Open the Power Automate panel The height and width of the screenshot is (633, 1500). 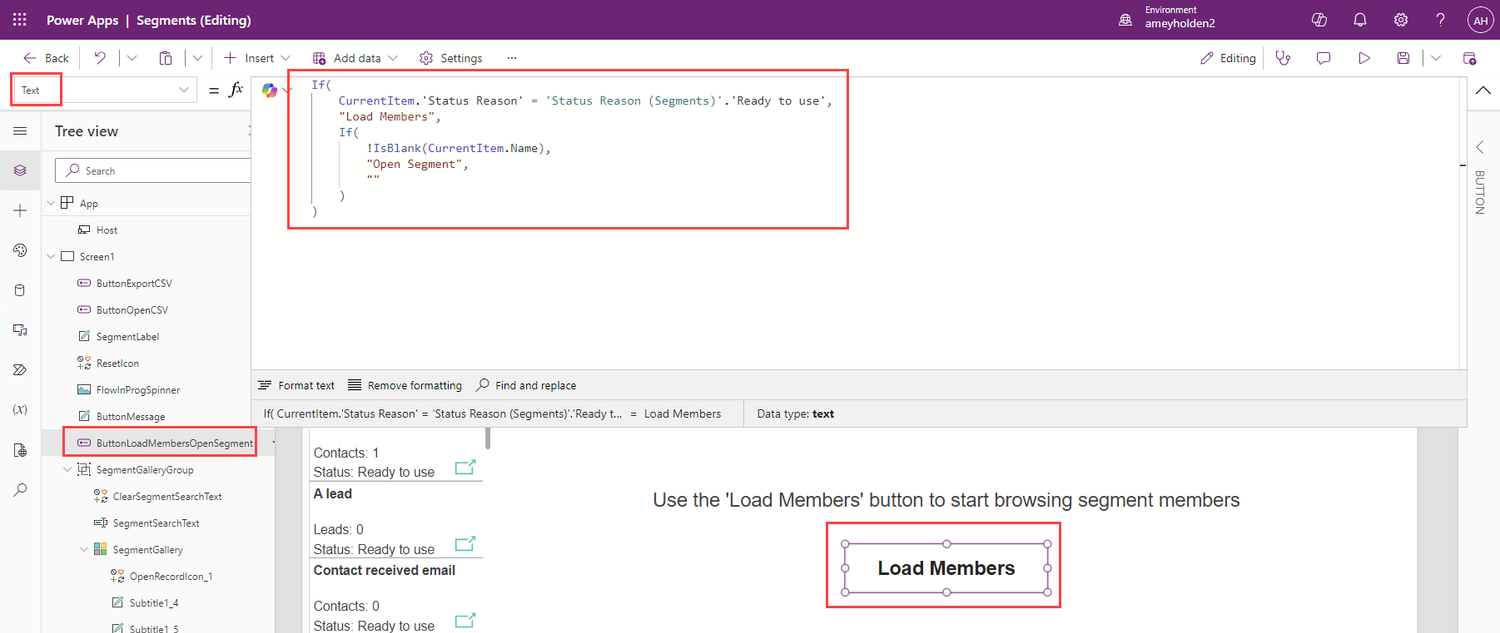pyautogui.click(x=20, y=370)
